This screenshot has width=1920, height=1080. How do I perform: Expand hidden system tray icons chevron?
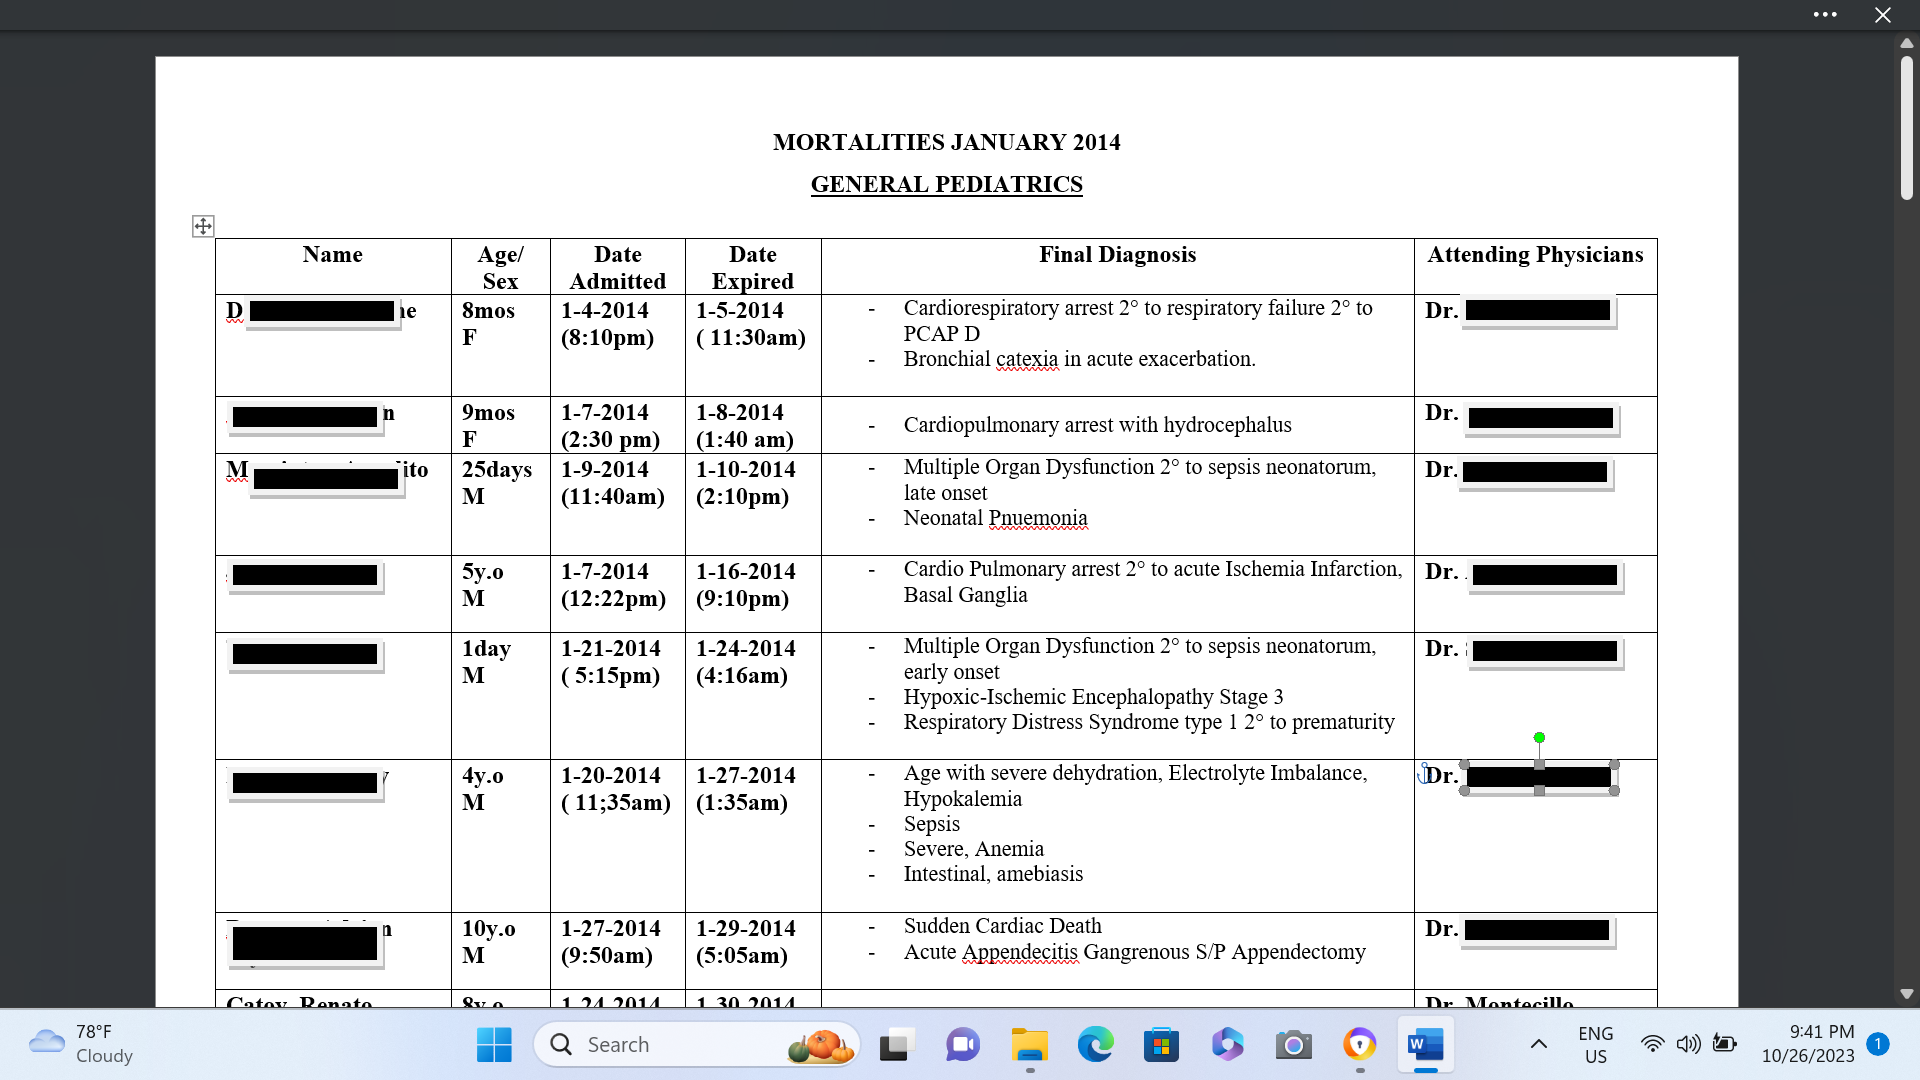pyautogui.click(x=1539, y=1044)
